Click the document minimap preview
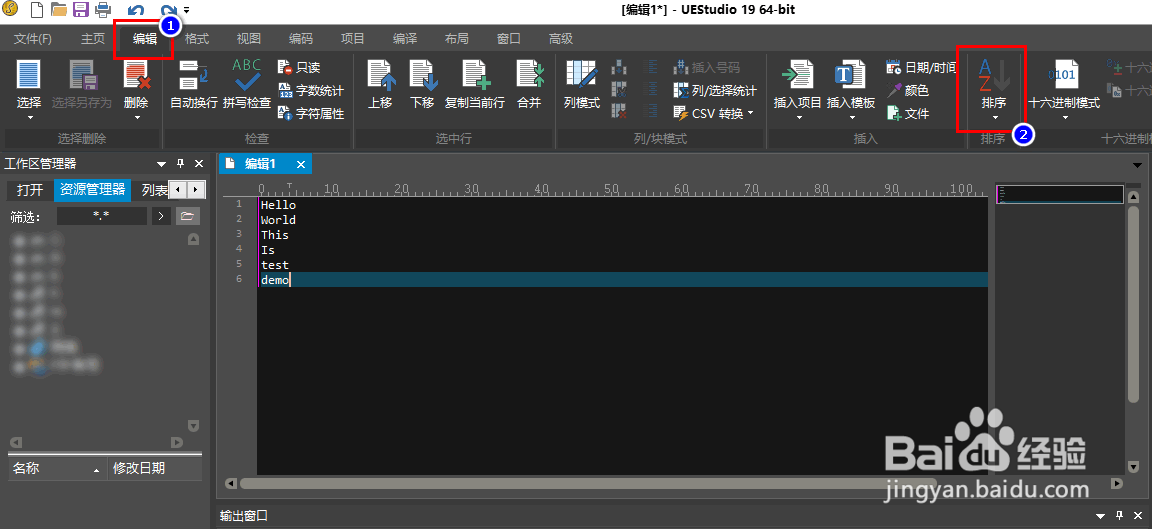The image size is (1152, 529). (1059, 194)
